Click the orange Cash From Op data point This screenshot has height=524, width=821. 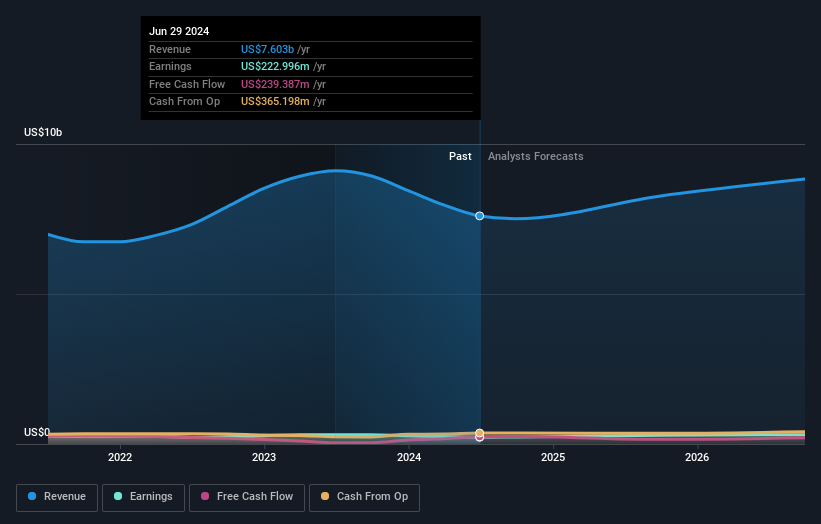click(480, 433)
